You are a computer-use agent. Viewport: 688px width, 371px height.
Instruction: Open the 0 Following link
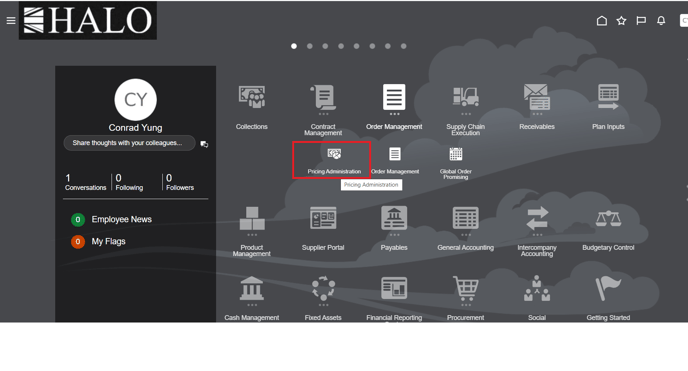tap(129, 182)
